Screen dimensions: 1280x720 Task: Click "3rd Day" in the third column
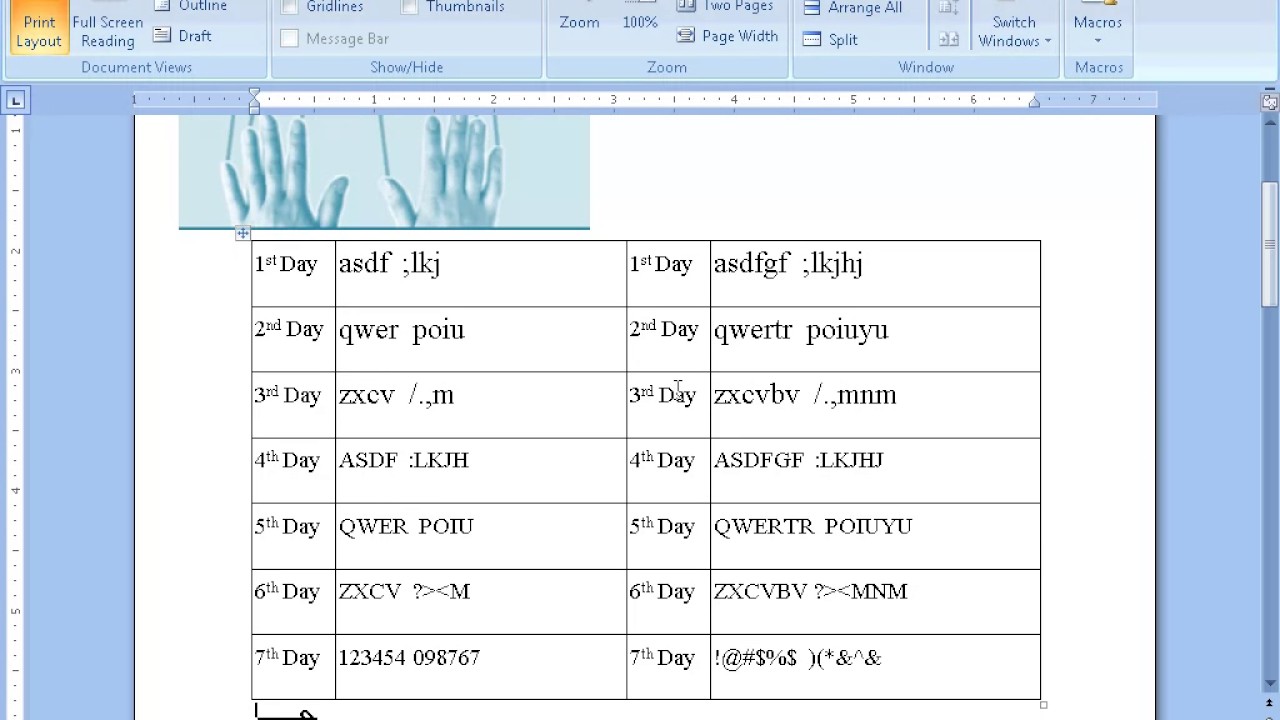(663, 395)
